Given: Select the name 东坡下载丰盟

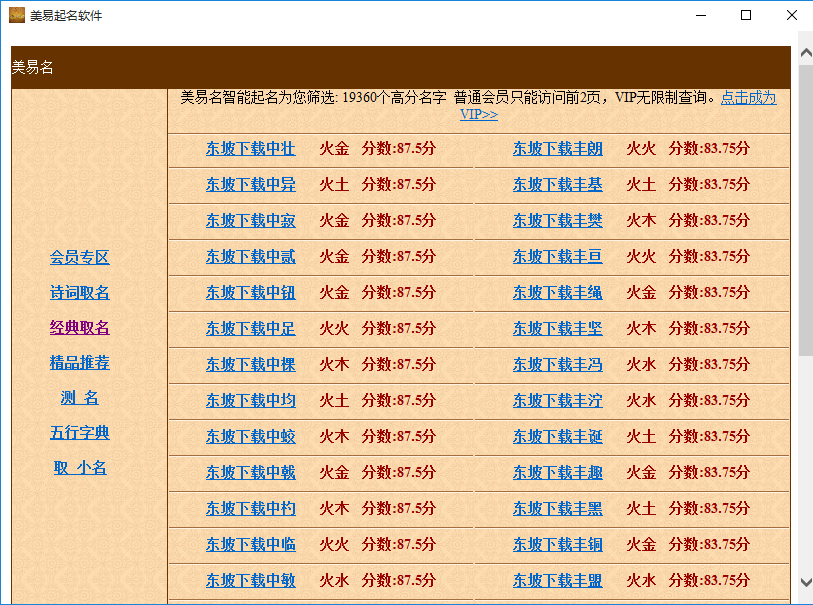Looking at the screenshot, I should (557, 580).
